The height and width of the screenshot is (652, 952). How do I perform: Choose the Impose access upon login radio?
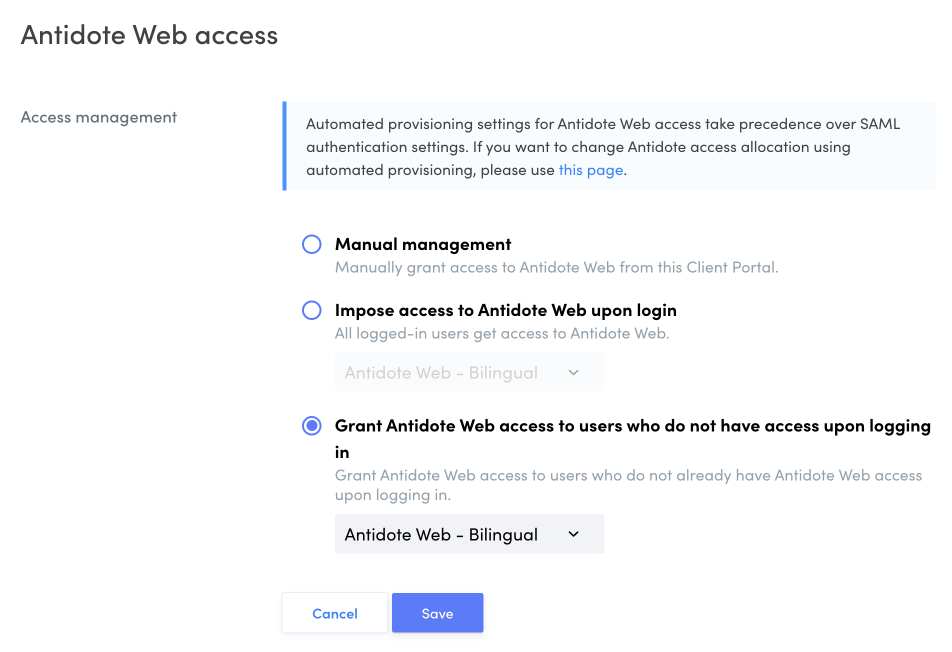[311, 310]
